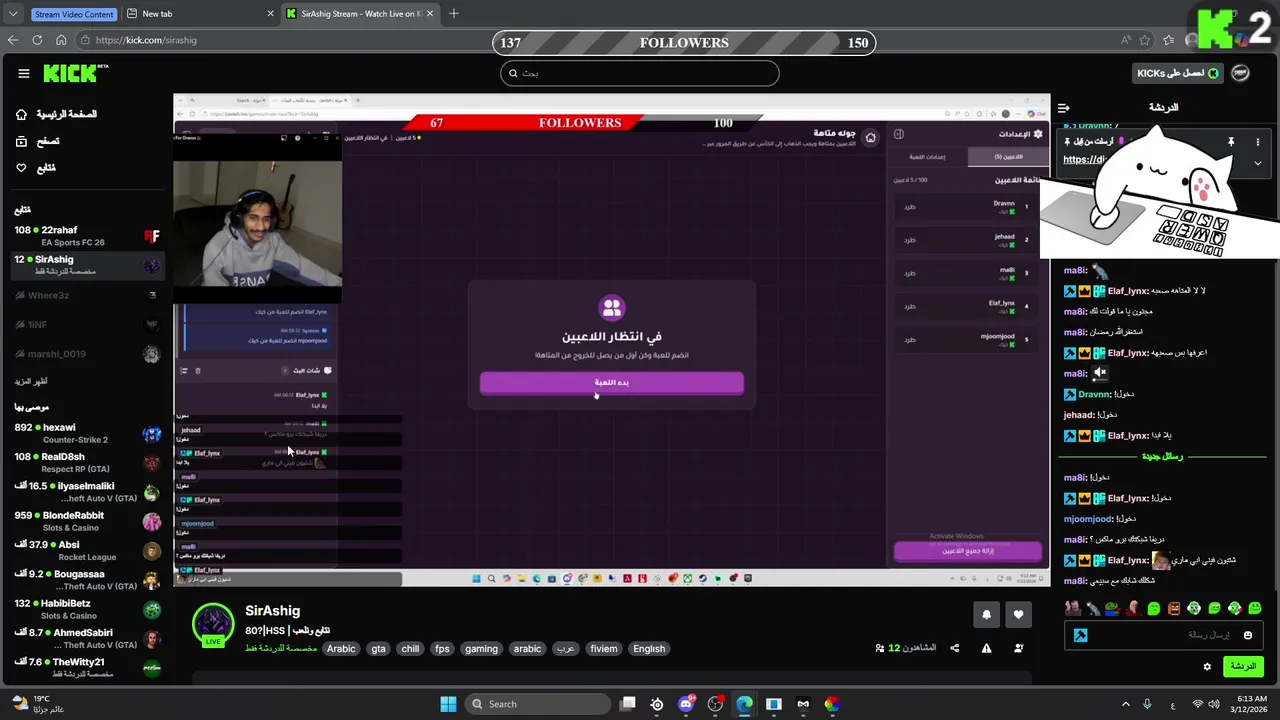Open 22rahaf channel in sidebar
The image size is (1280, 720).
(87, 236)
